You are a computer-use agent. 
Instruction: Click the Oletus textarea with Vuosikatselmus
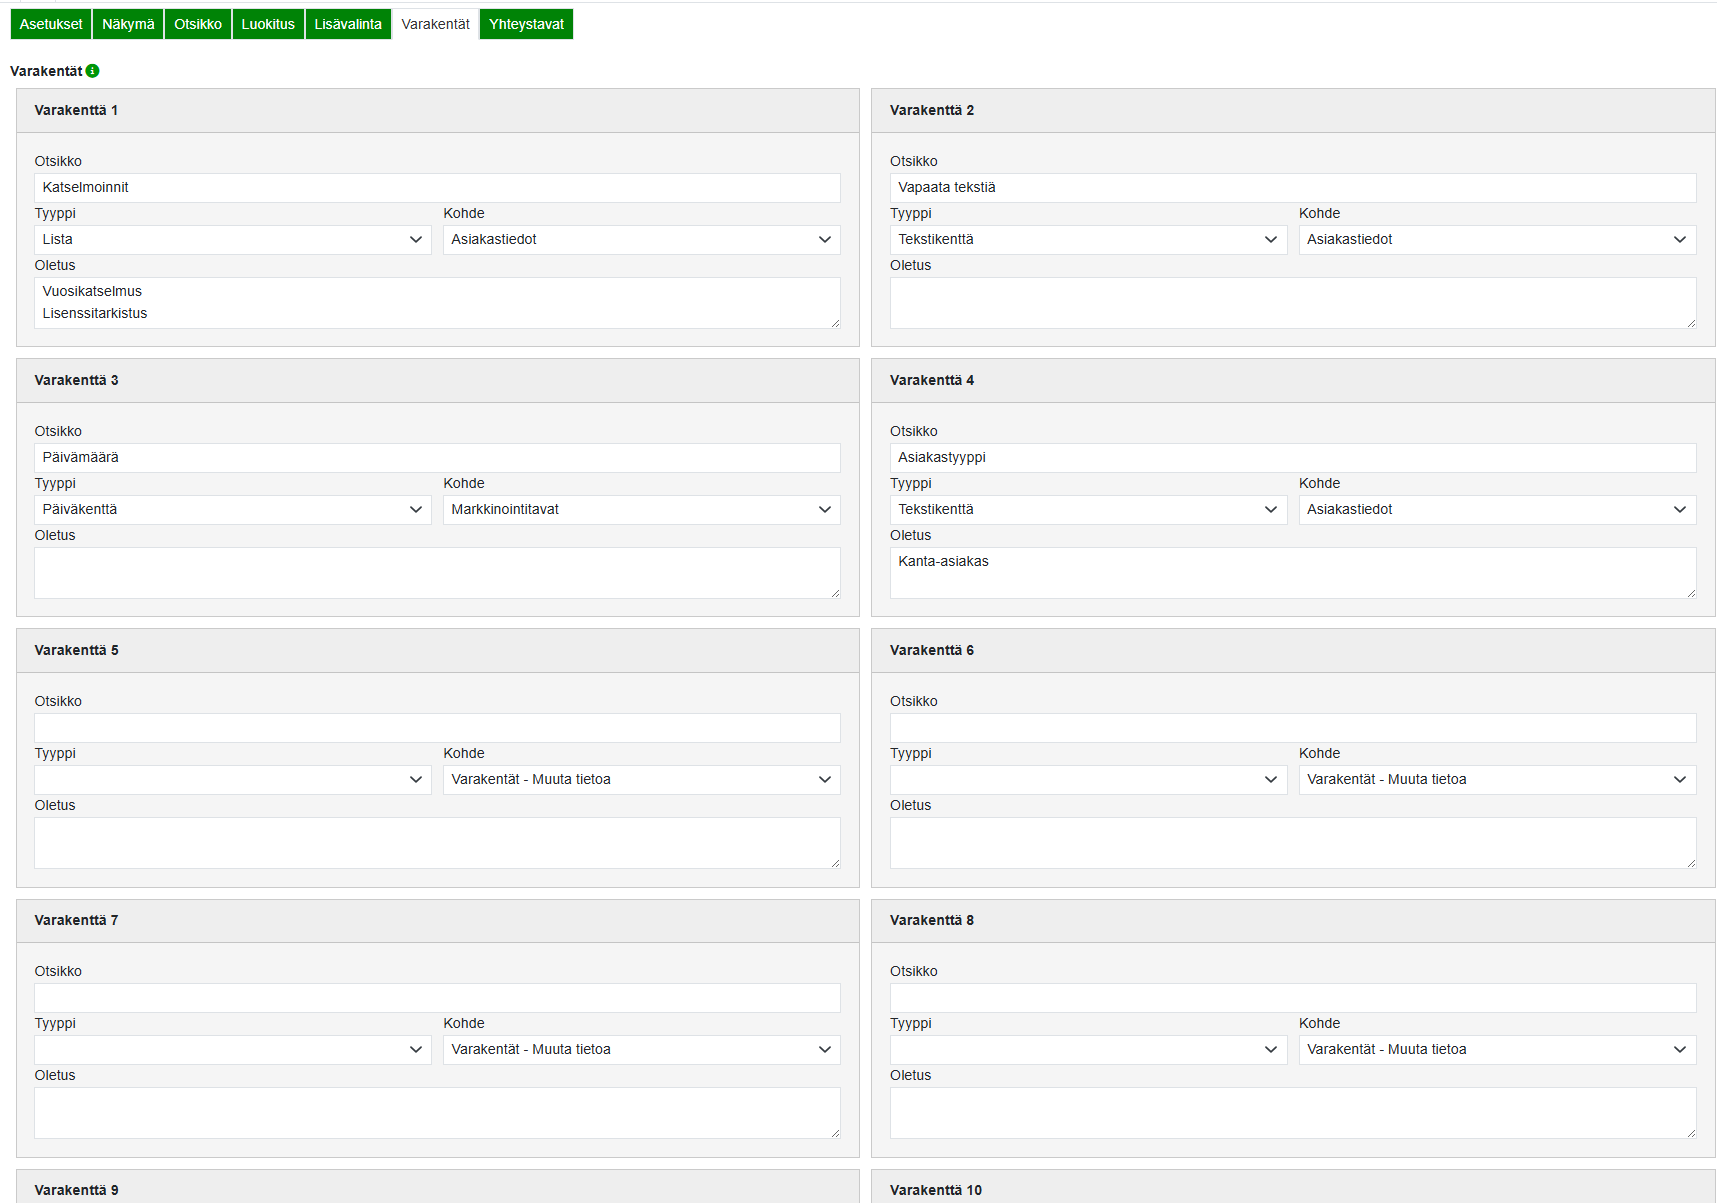437,303
